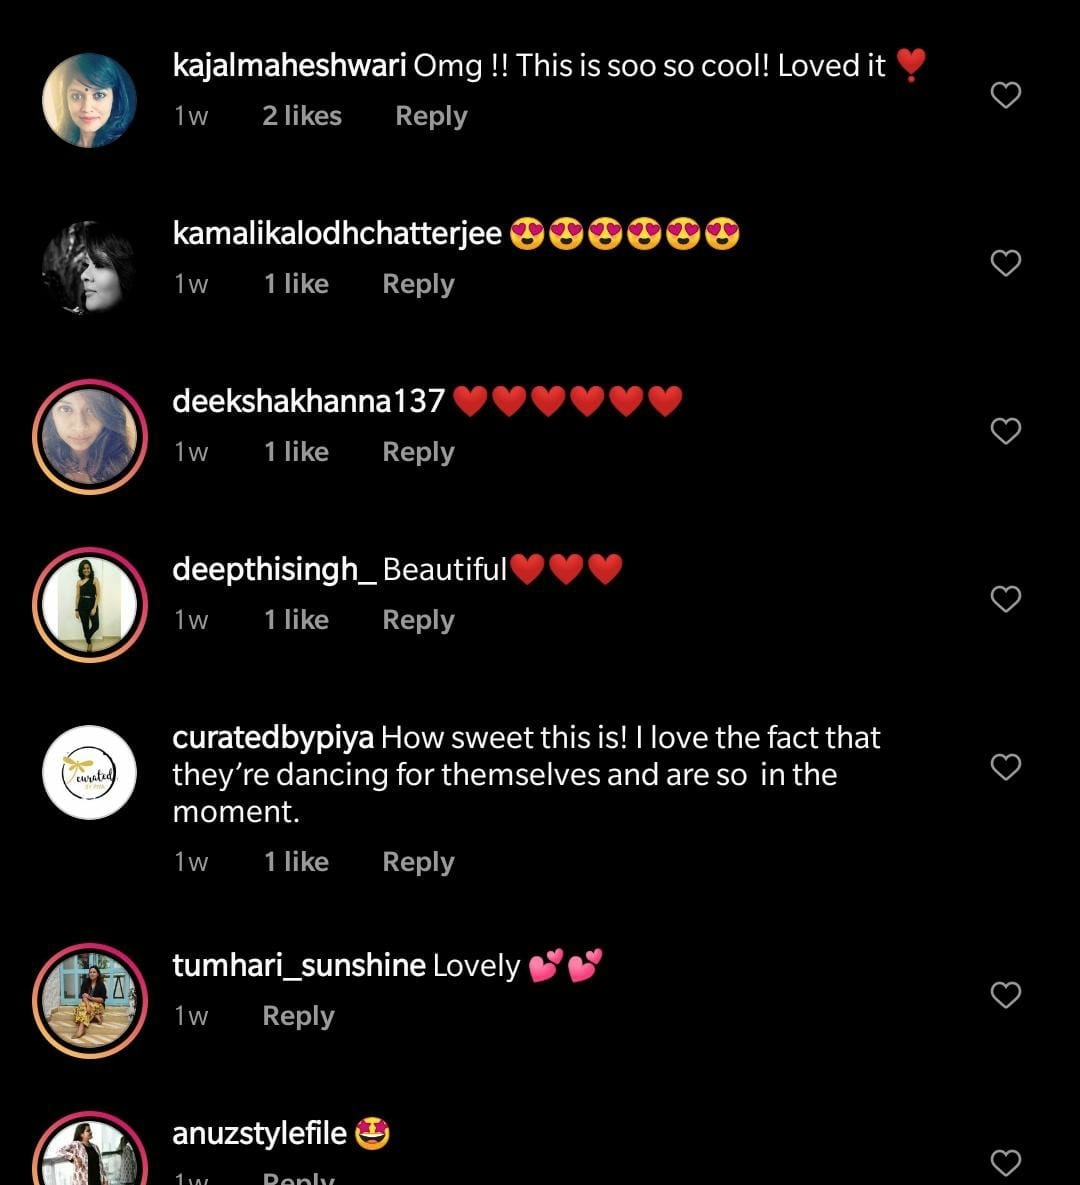Like anuzstylefile's emoji comment
Image resolution: width=1080 pixels, height=1185 pixels.
[x=1005, y=1162]
